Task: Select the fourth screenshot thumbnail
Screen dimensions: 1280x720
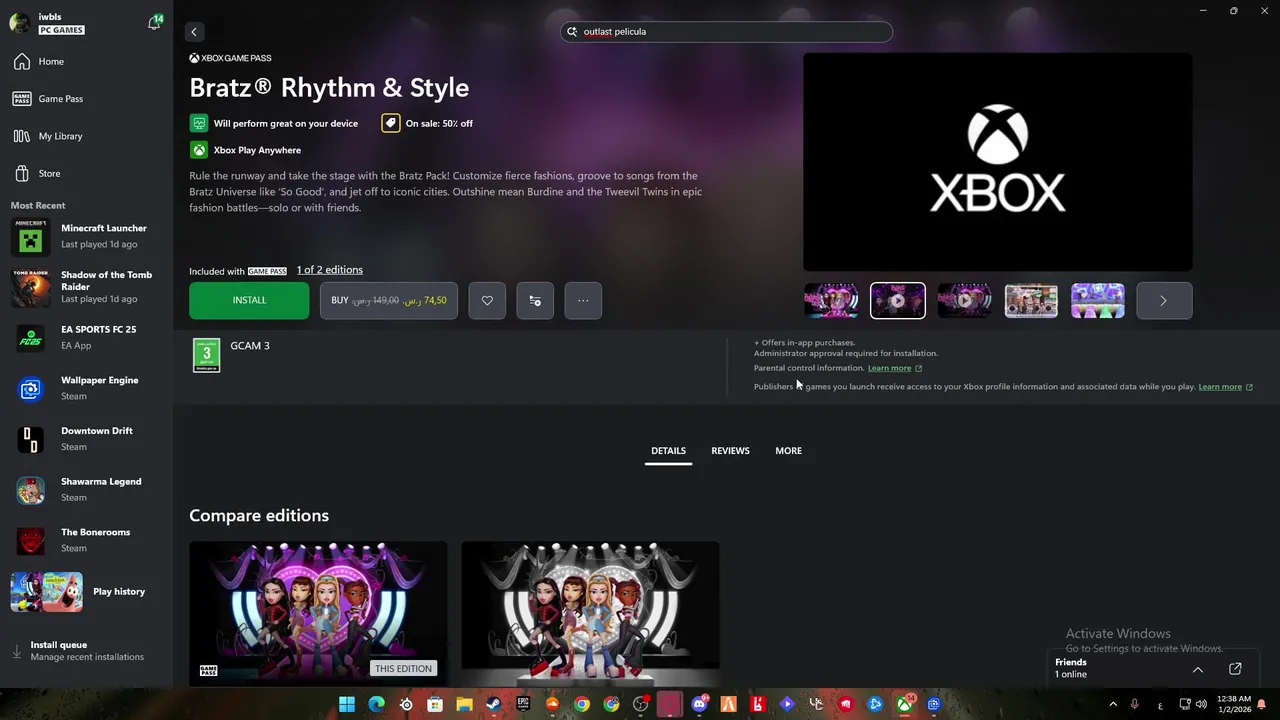Action: (1031, 300)
